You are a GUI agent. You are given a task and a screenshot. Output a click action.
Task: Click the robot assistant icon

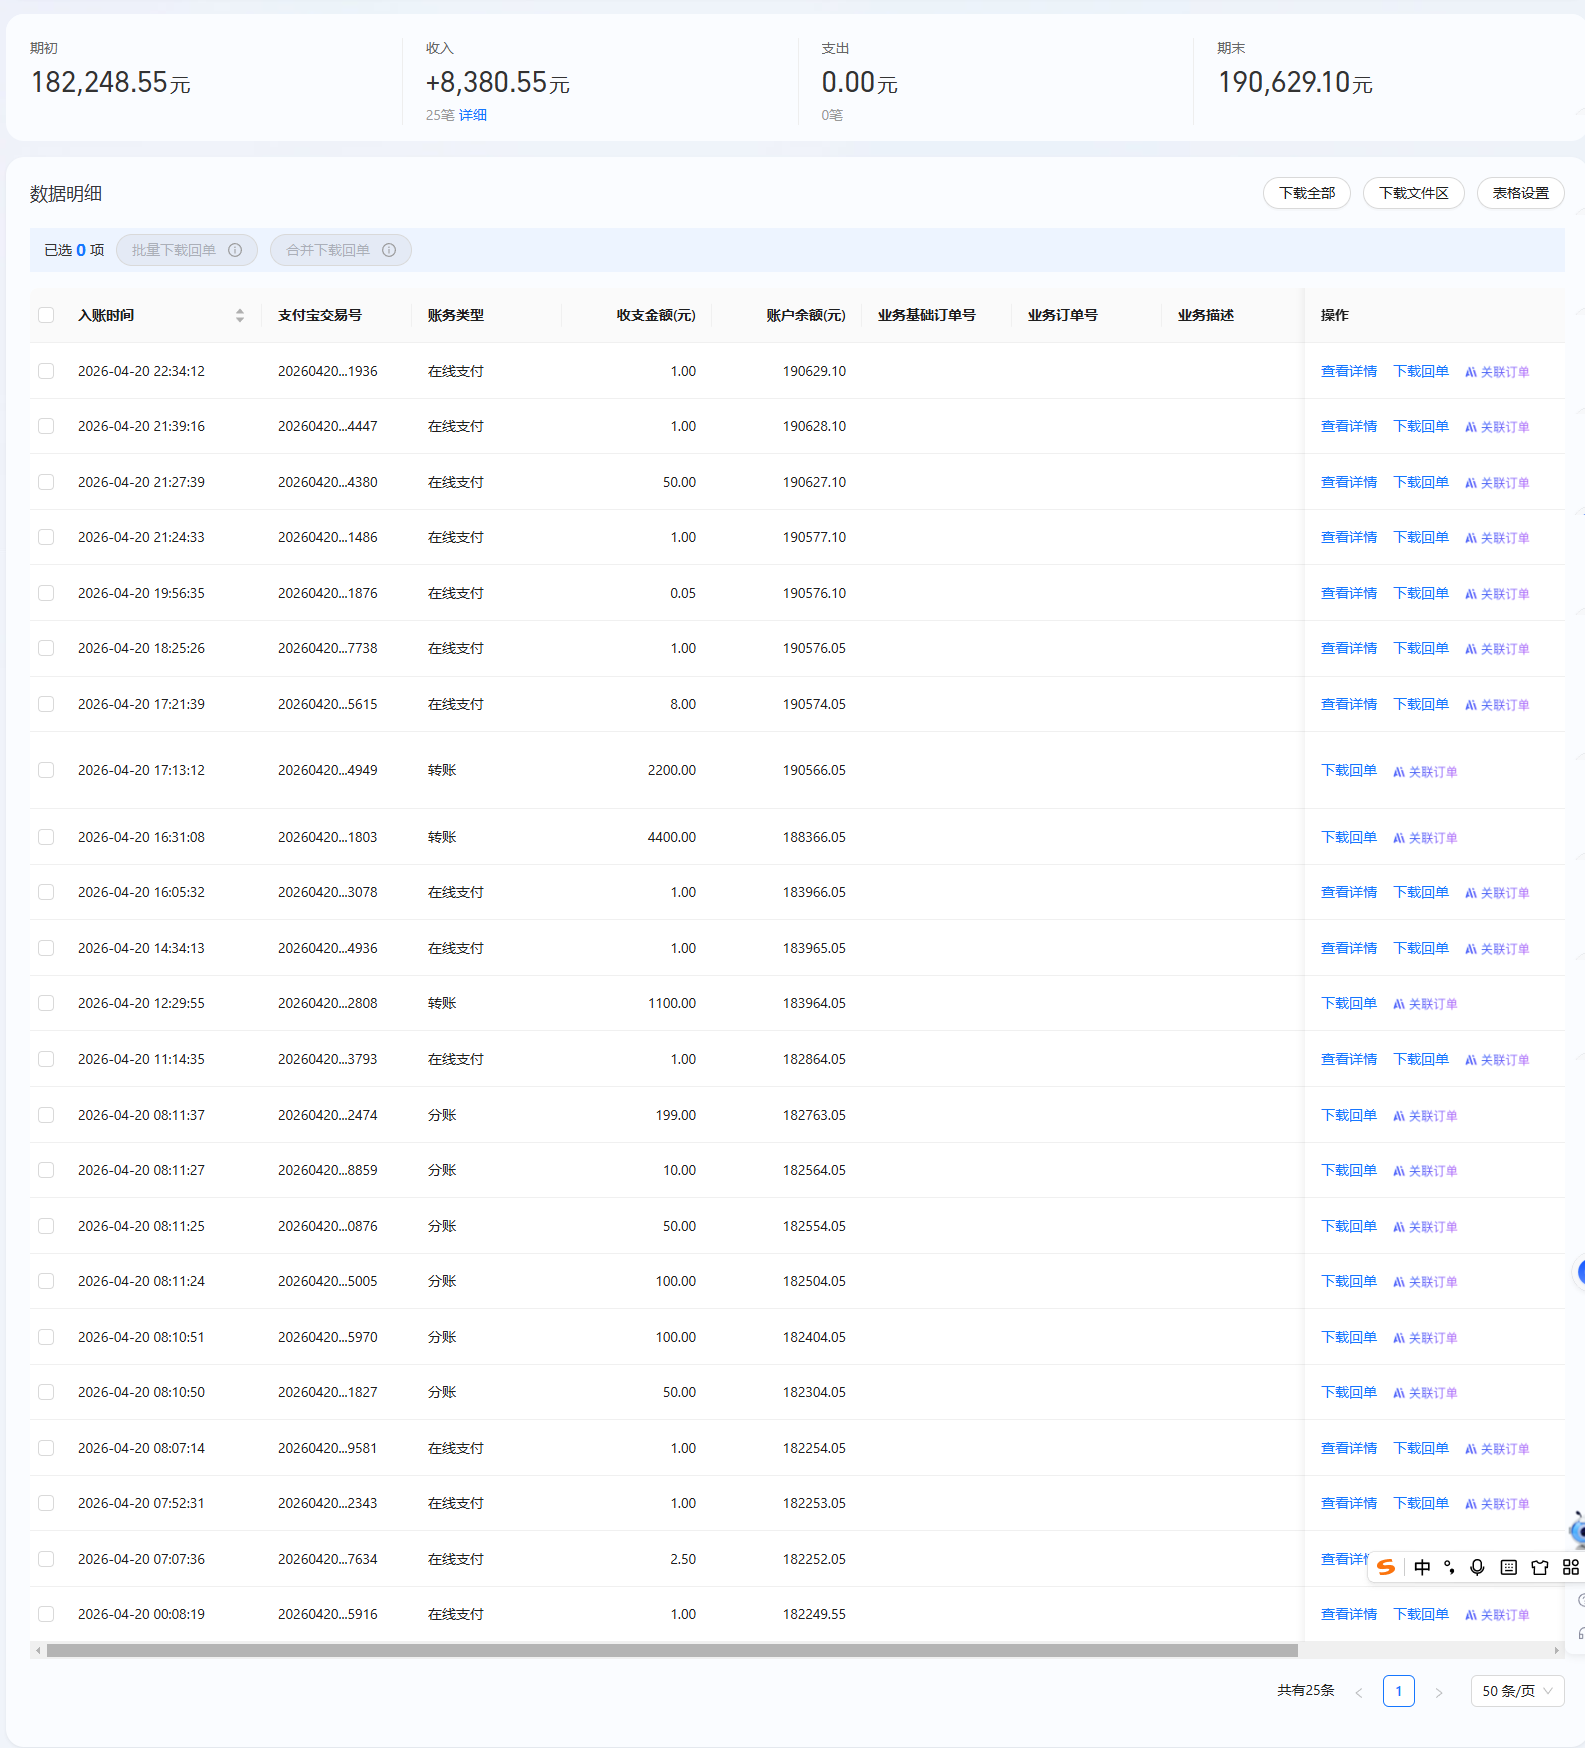tap(1578, 1530)
